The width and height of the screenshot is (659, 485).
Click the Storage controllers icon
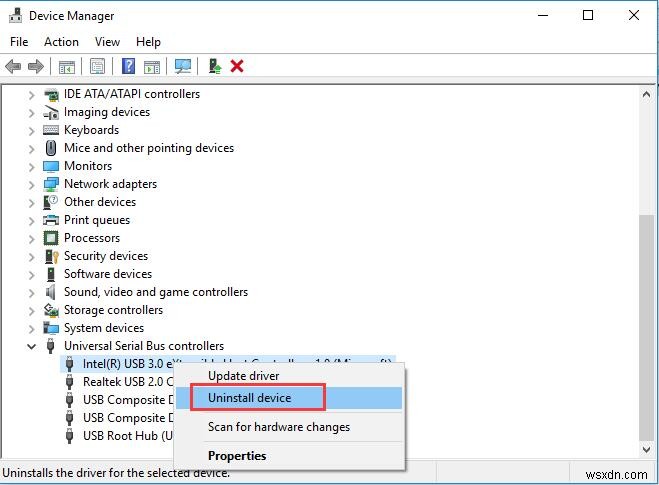51,311
